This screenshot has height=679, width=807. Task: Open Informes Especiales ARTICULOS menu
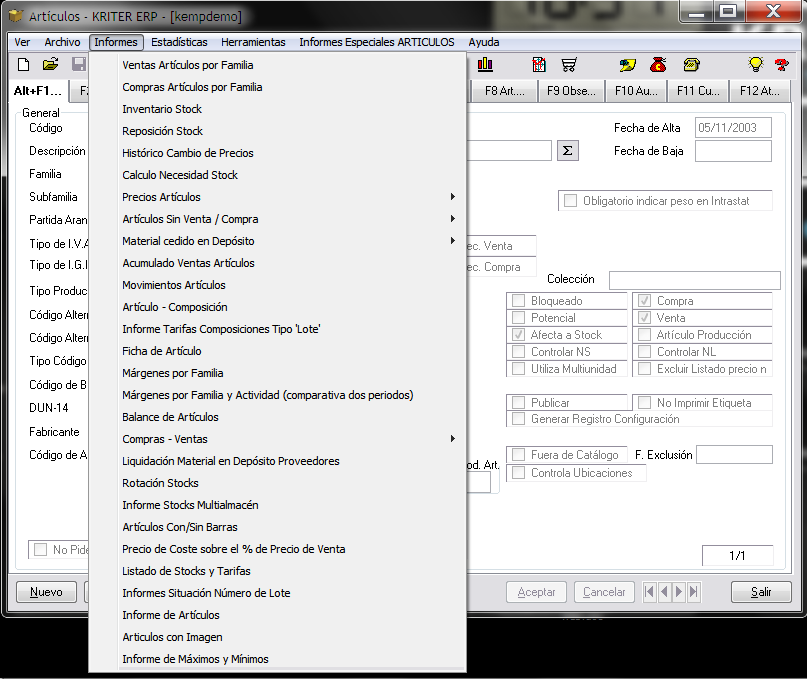377,42
